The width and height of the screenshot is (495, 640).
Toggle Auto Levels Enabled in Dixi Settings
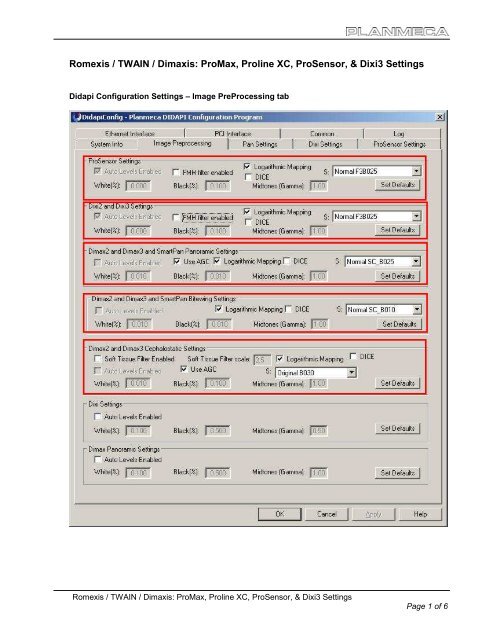97,417
